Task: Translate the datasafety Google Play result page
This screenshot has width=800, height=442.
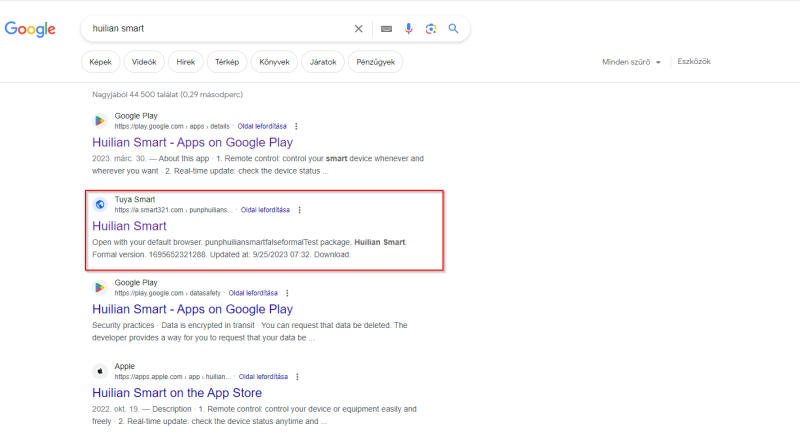Action: (x=253, y=293)
